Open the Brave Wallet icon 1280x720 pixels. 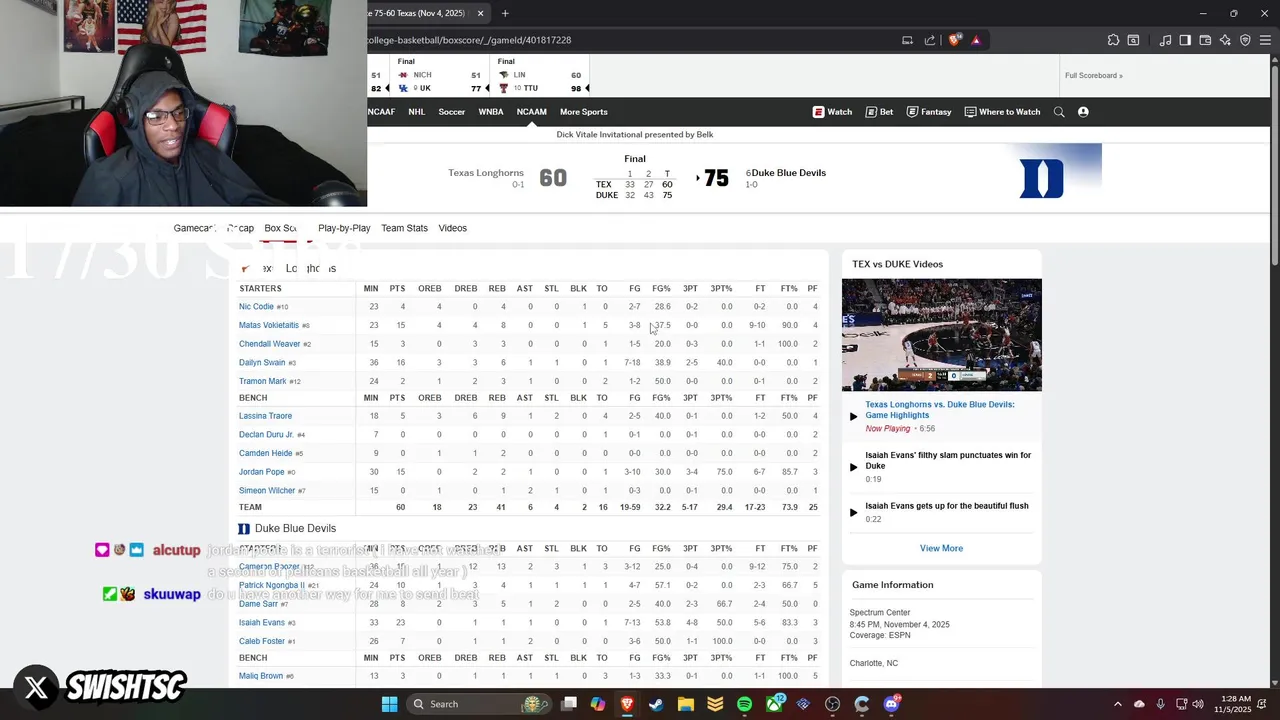[1205, 40]
